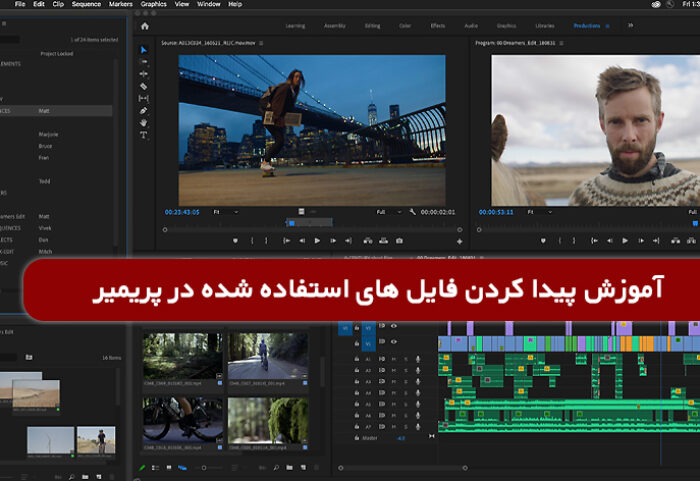Click Program monitor timecode 00:00:53:11
The width and height of the screenshot is (700, 481).
pos(496,212)
